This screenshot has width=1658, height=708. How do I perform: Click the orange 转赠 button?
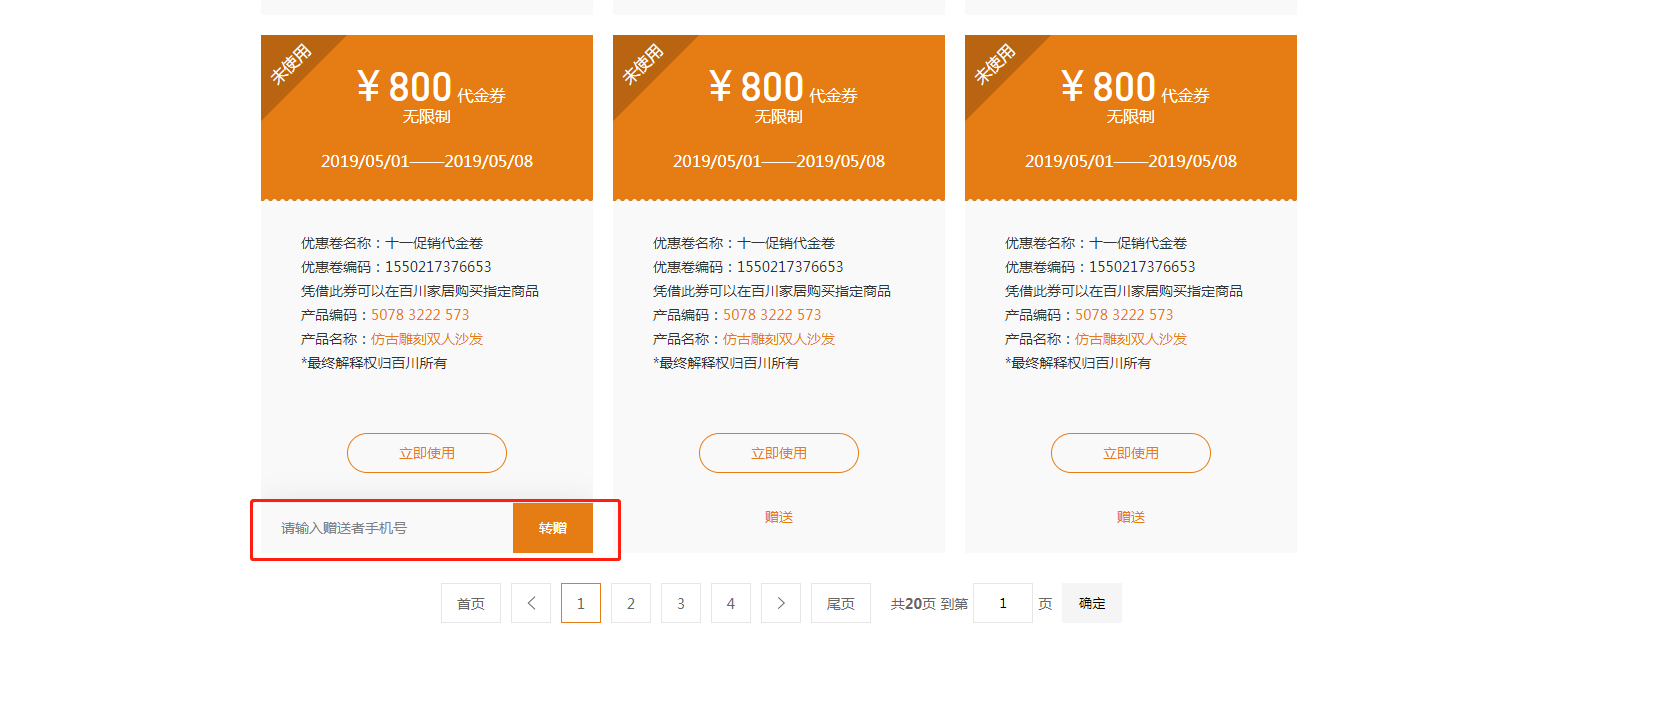(553, 528)
